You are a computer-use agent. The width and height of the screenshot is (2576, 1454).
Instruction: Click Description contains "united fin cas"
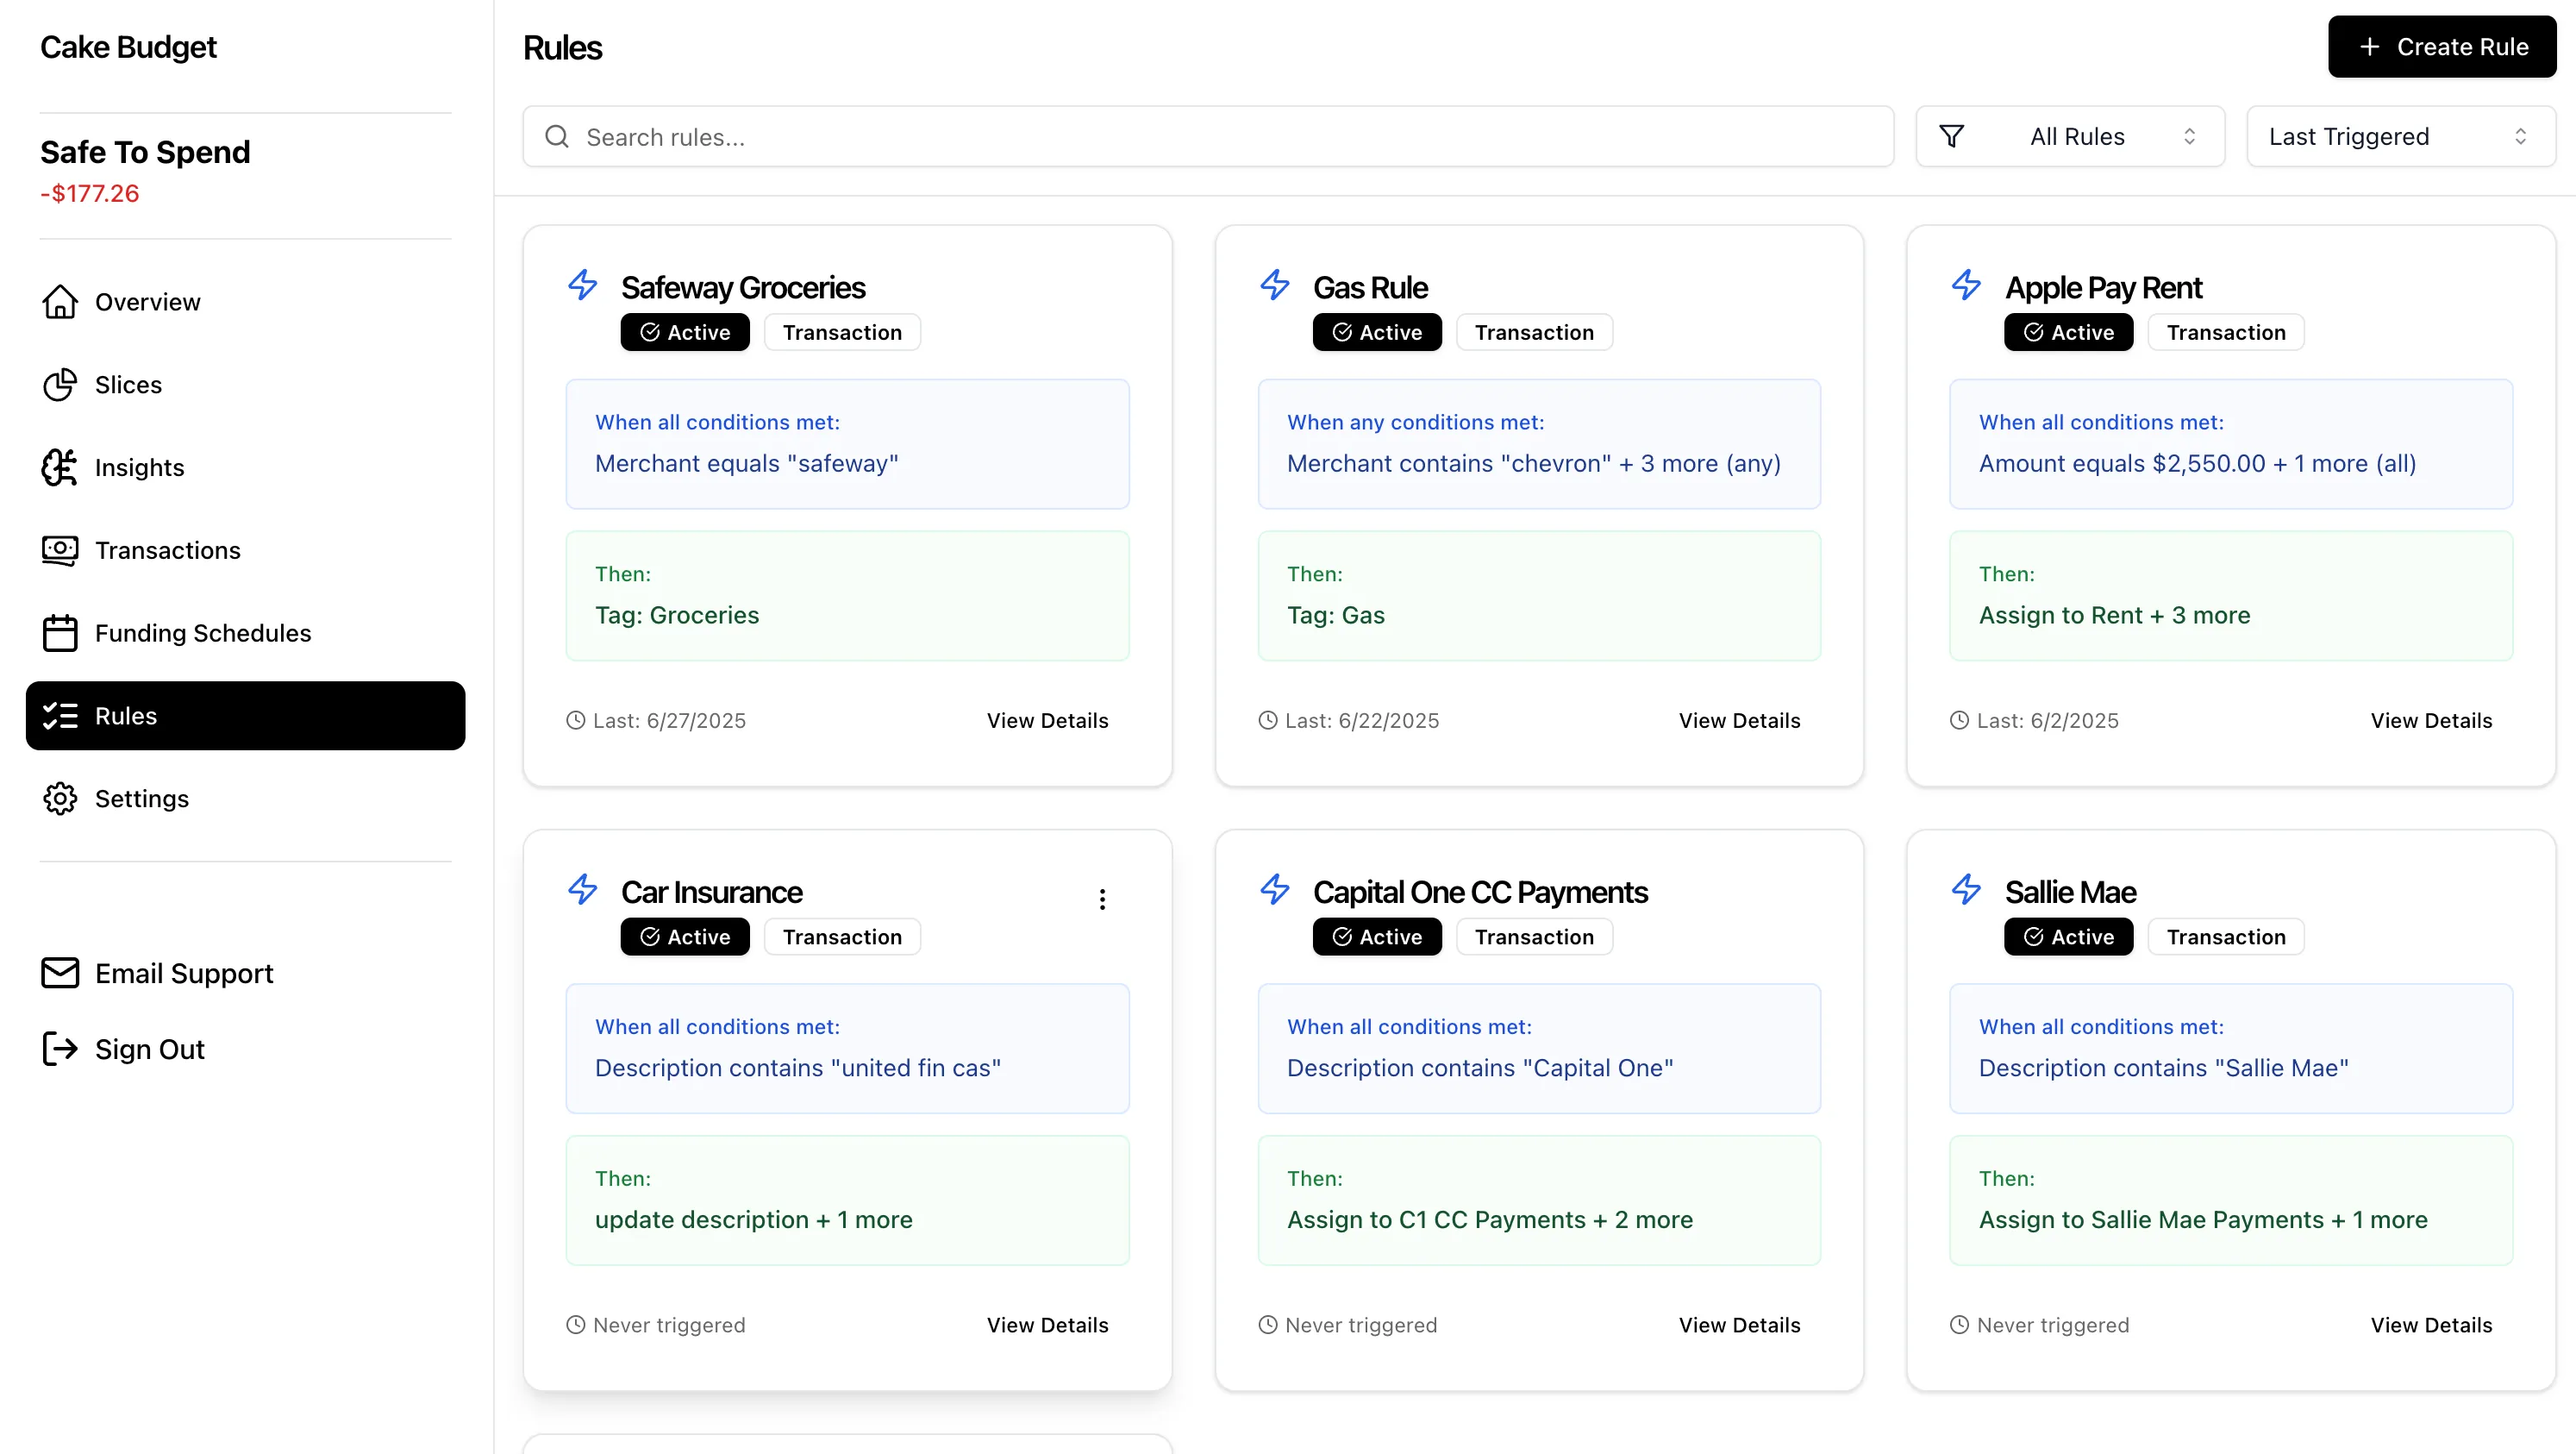[x=797, y=1067]
